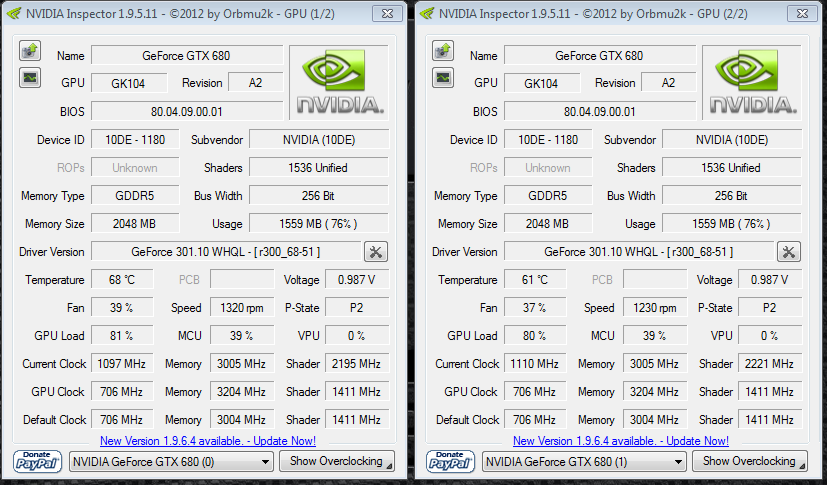Image resolution: width=827 pixels, height=485 pixels.
Task: Open GPU selector dropdown showing GTX 680 (1)
Action: [584, 462]
